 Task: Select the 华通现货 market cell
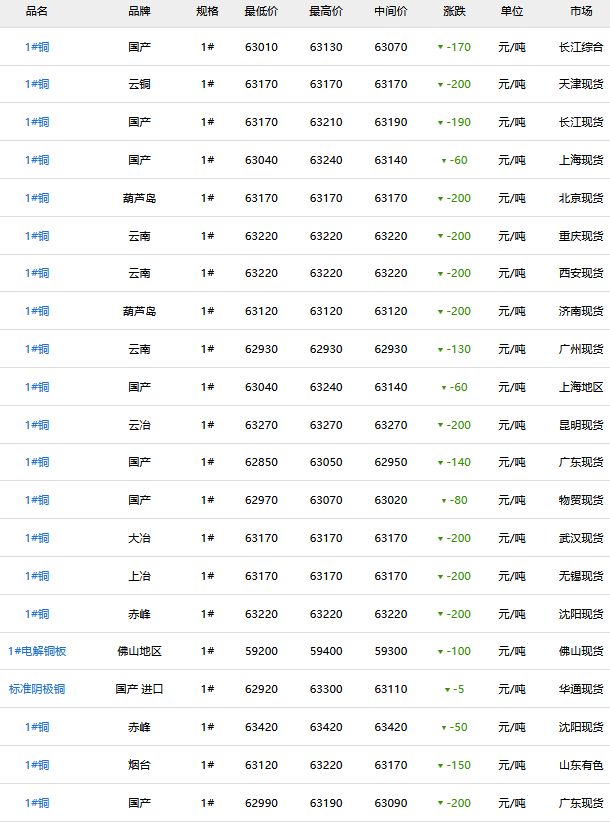pos(581,689)
